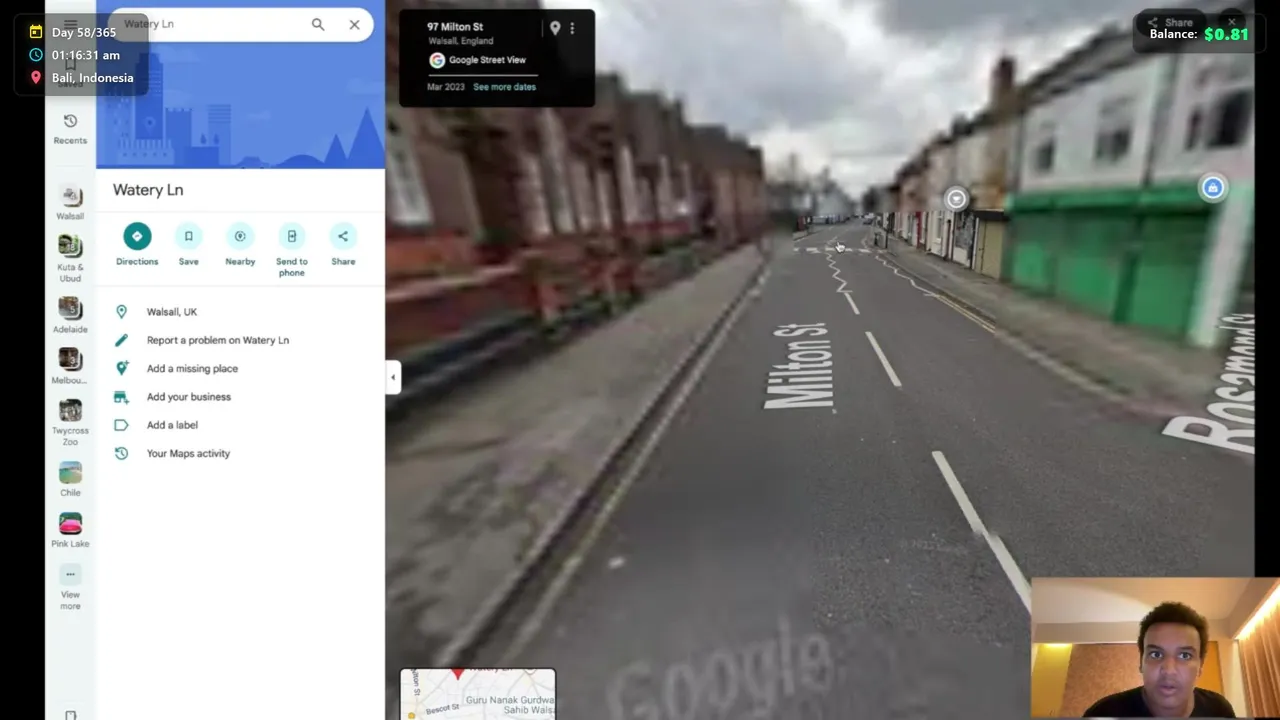Save Watery Ln to a list
This screenshot has height=720, width=1280.
(188, 245)
